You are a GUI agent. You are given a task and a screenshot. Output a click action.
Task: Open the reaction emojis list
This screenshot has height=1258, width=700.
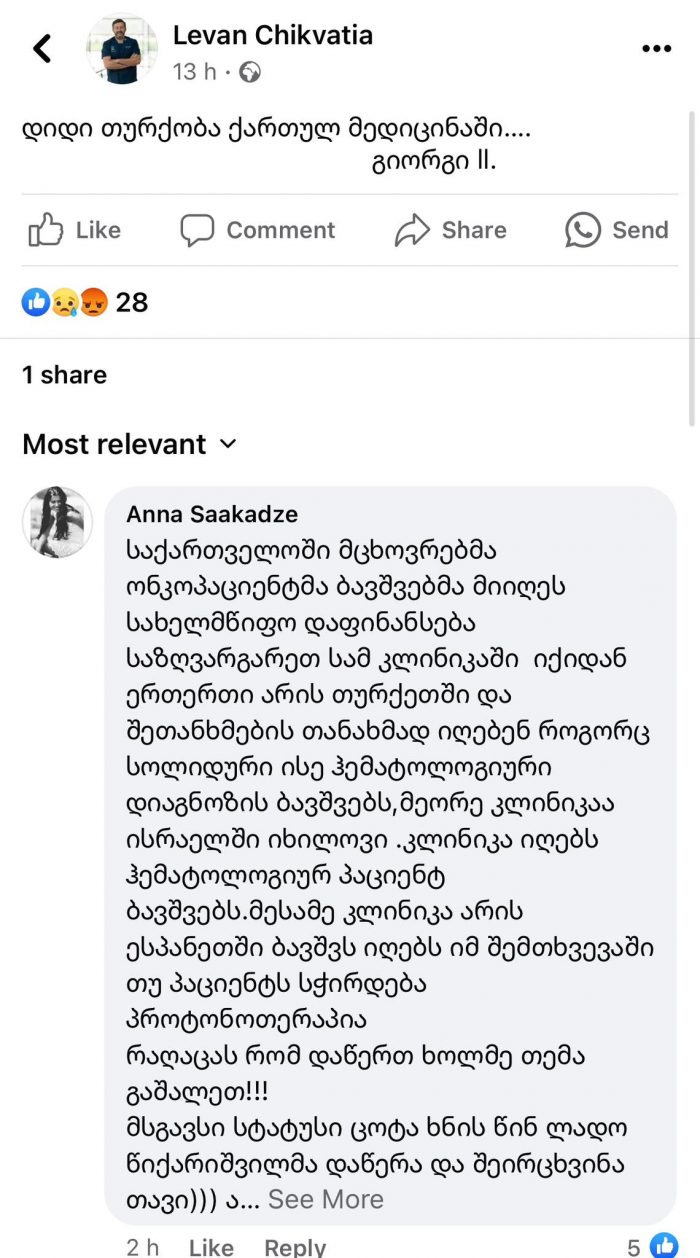tap(65, 302)
